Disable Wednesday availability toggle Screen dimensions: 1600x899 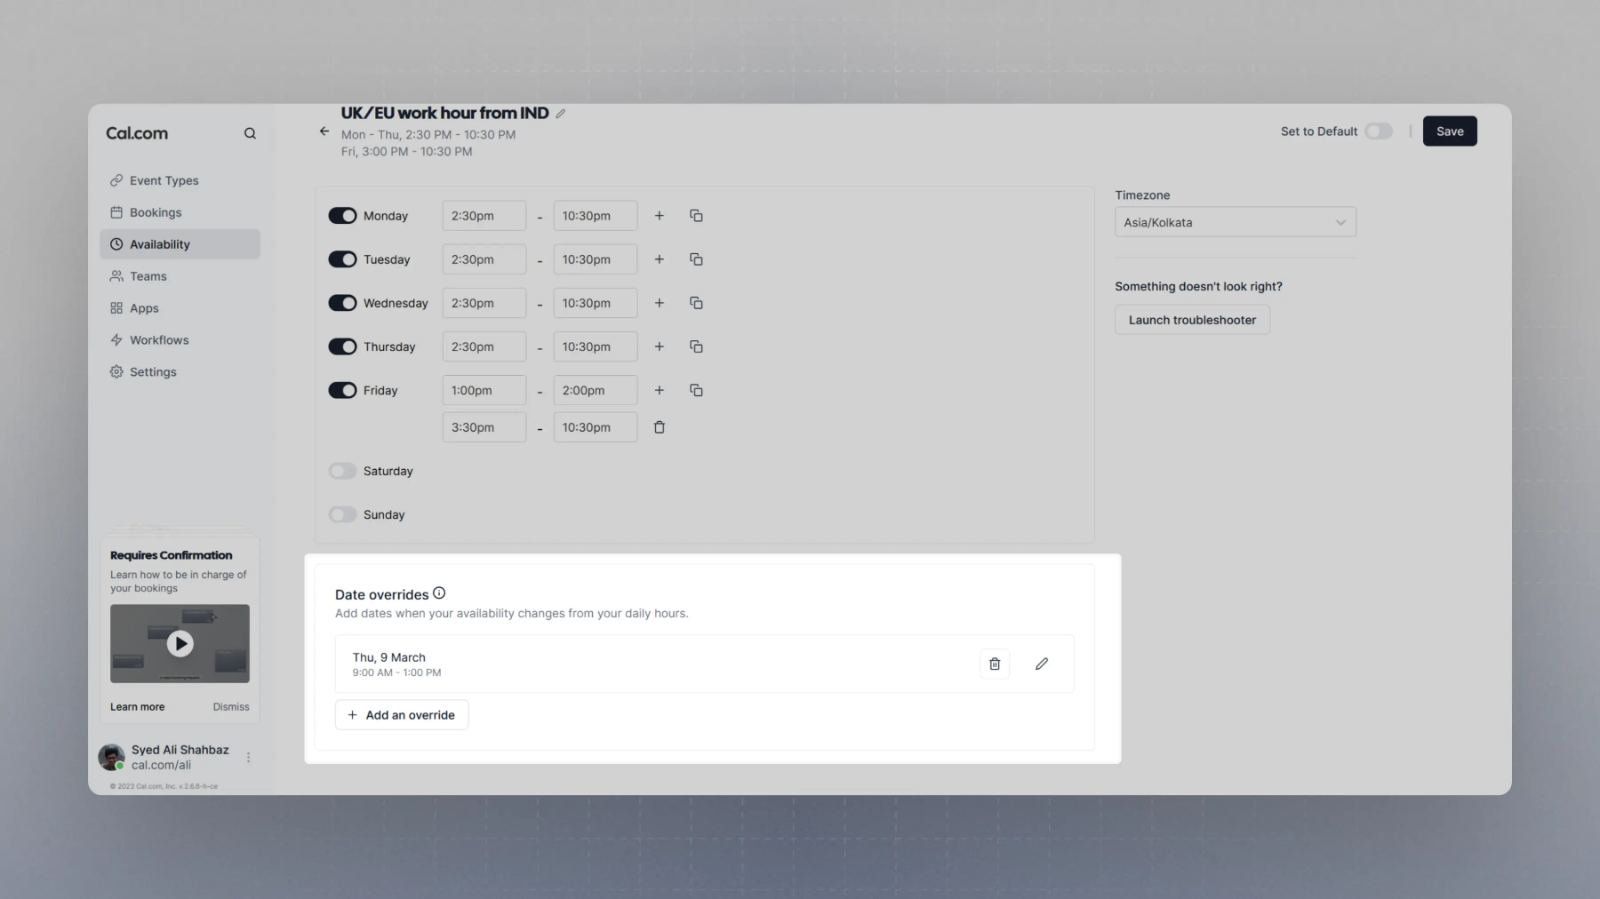(342, 303)
